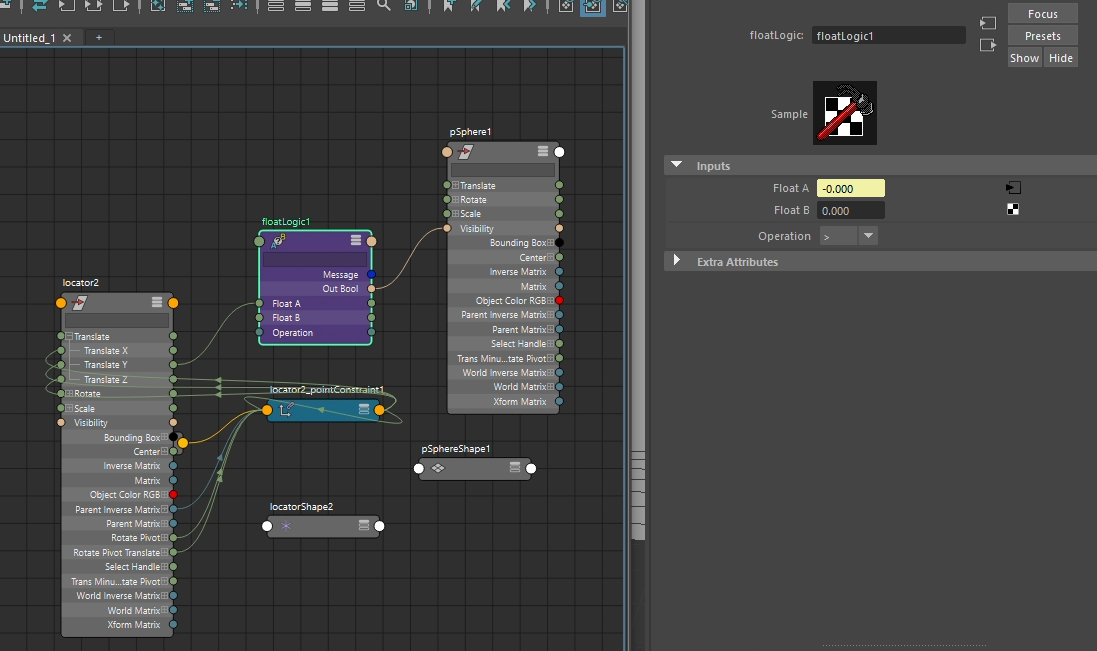The width and height of the screenshot is (1097, 651).
Task: Click the magnifying glass search icon
Action: pos(383,6)
